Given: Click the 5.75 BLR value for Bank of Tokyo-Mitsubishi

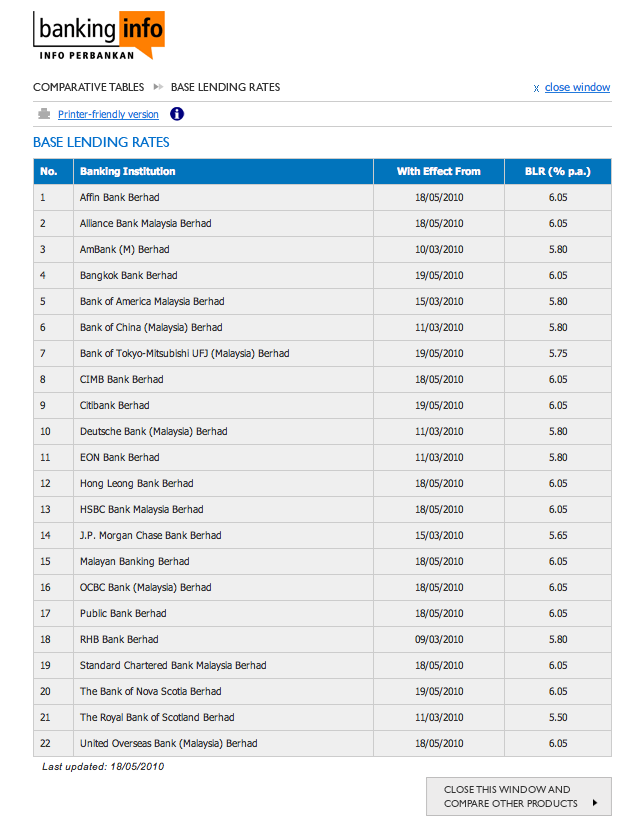Looking at the screenshot, I should pos(558,353).
